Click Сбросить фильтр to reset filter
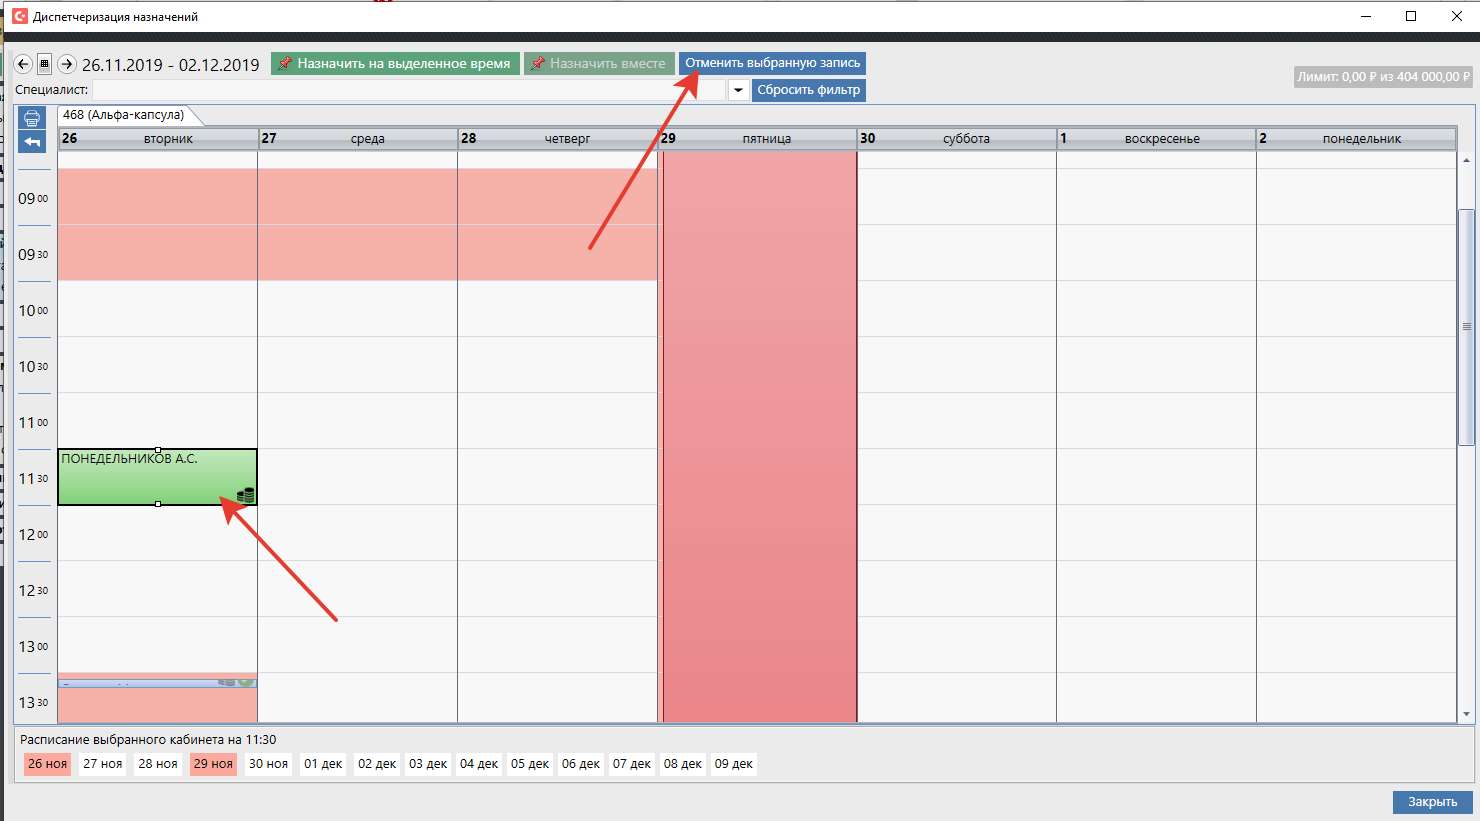This screenshot has width=1480, height=821. [808, 90]
